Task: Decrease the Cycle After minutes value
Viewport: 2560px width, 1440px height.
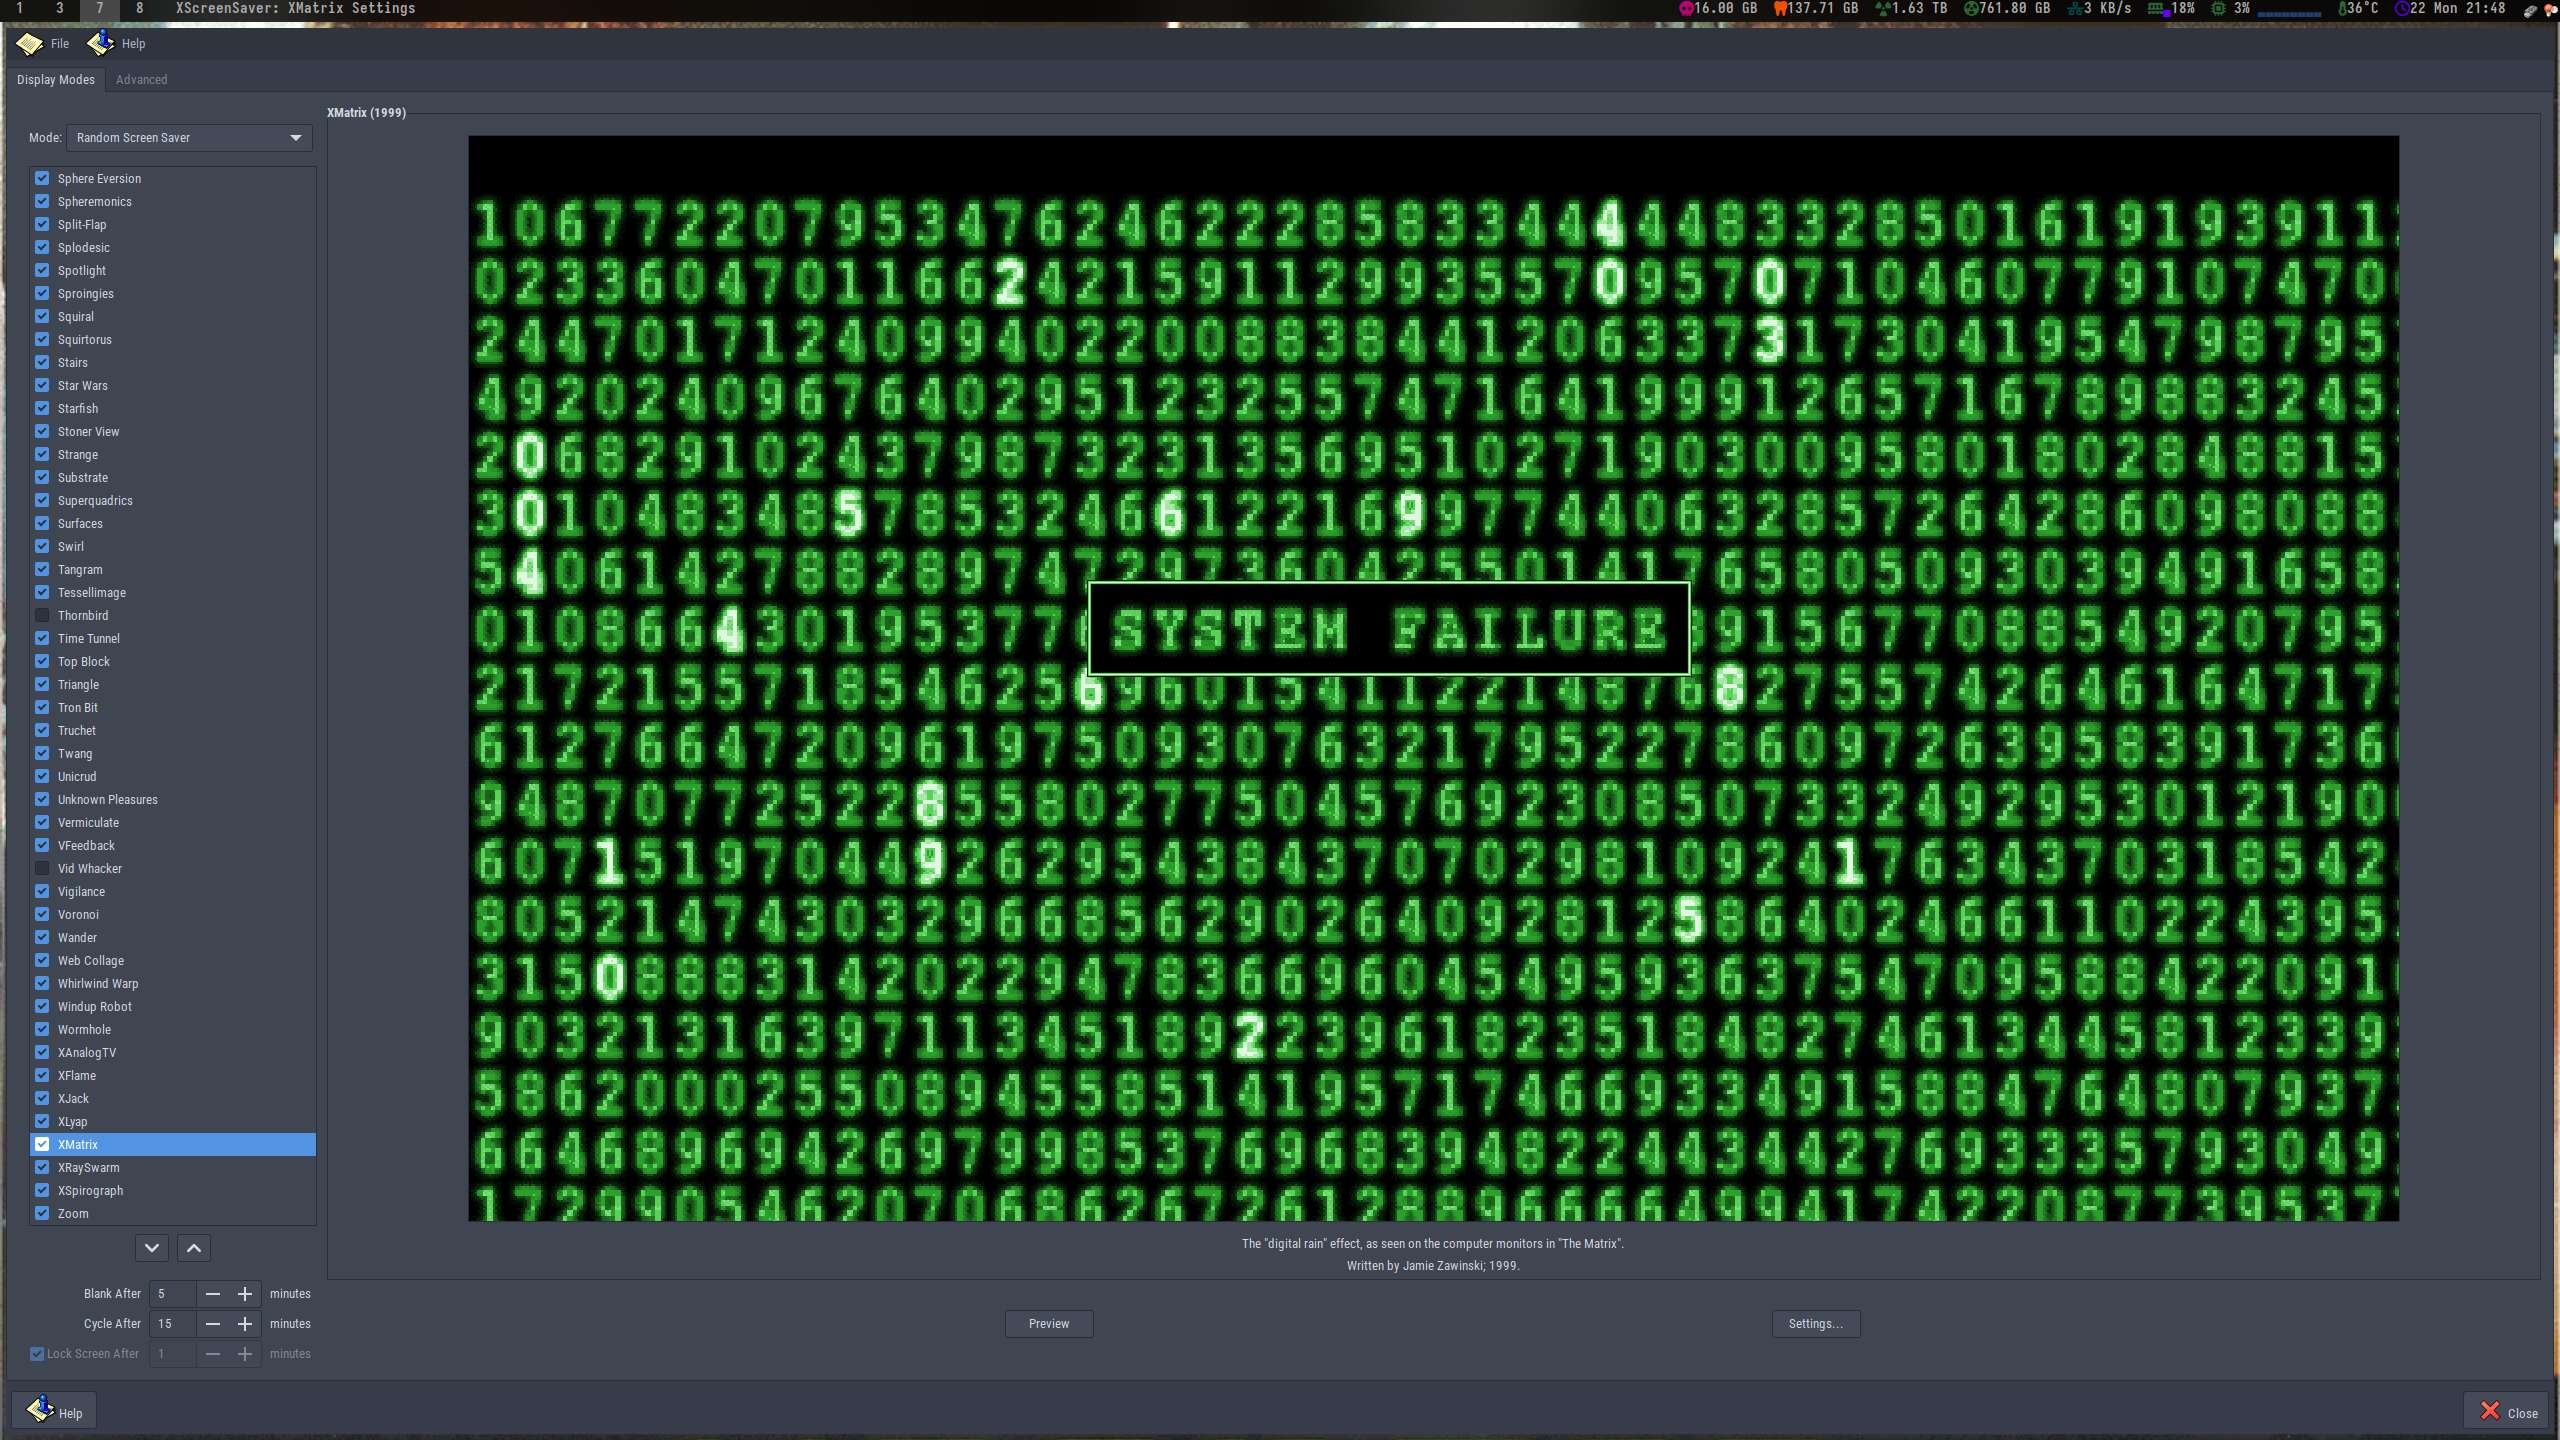Action: click(x=213, y=1324)
